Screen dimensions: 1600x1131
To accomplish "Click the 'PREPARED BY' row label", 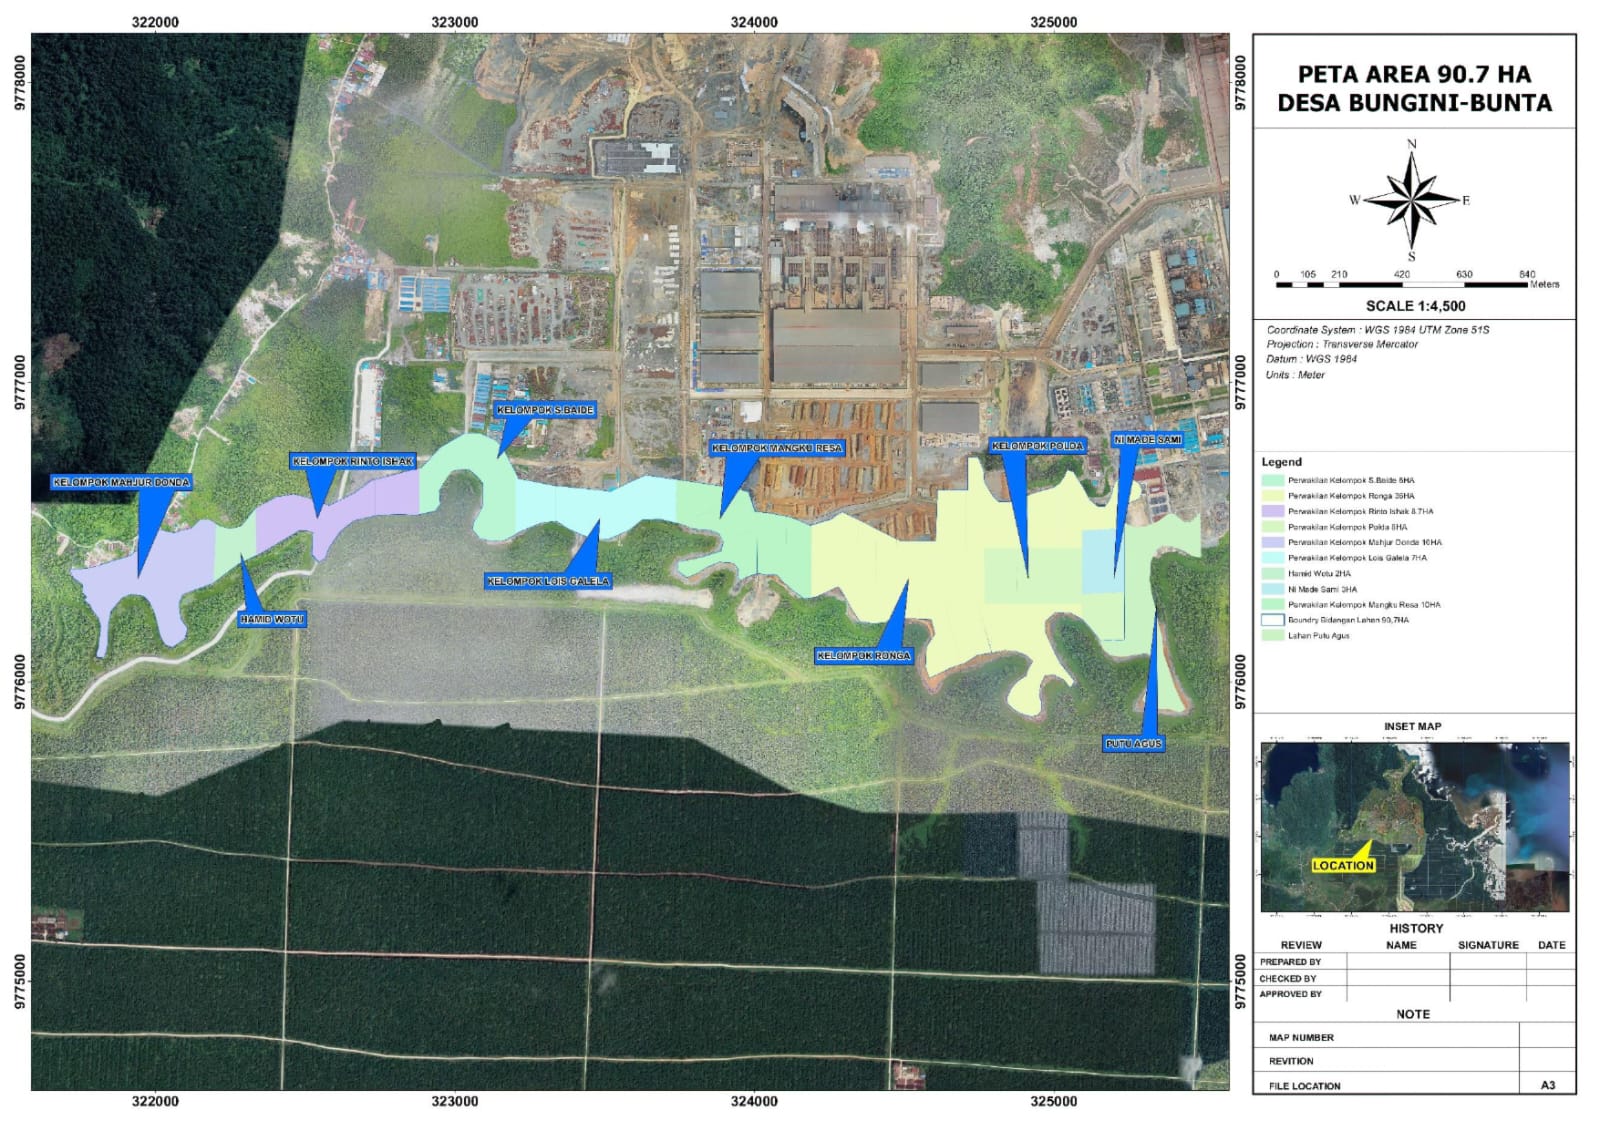I will [x=1290, y=962].
